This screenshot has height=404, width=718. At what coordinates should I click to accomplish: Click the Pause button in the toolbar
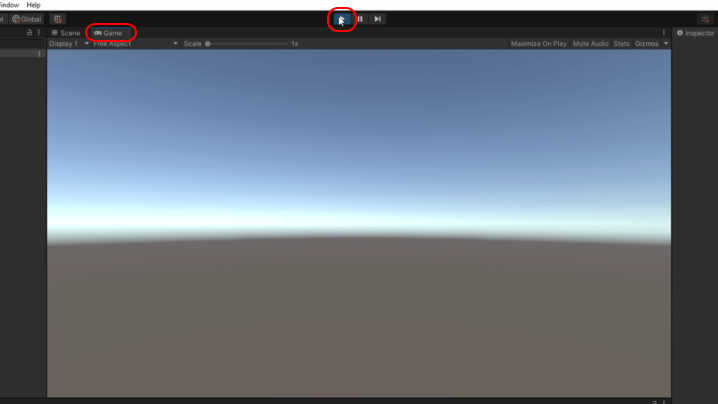360,19
